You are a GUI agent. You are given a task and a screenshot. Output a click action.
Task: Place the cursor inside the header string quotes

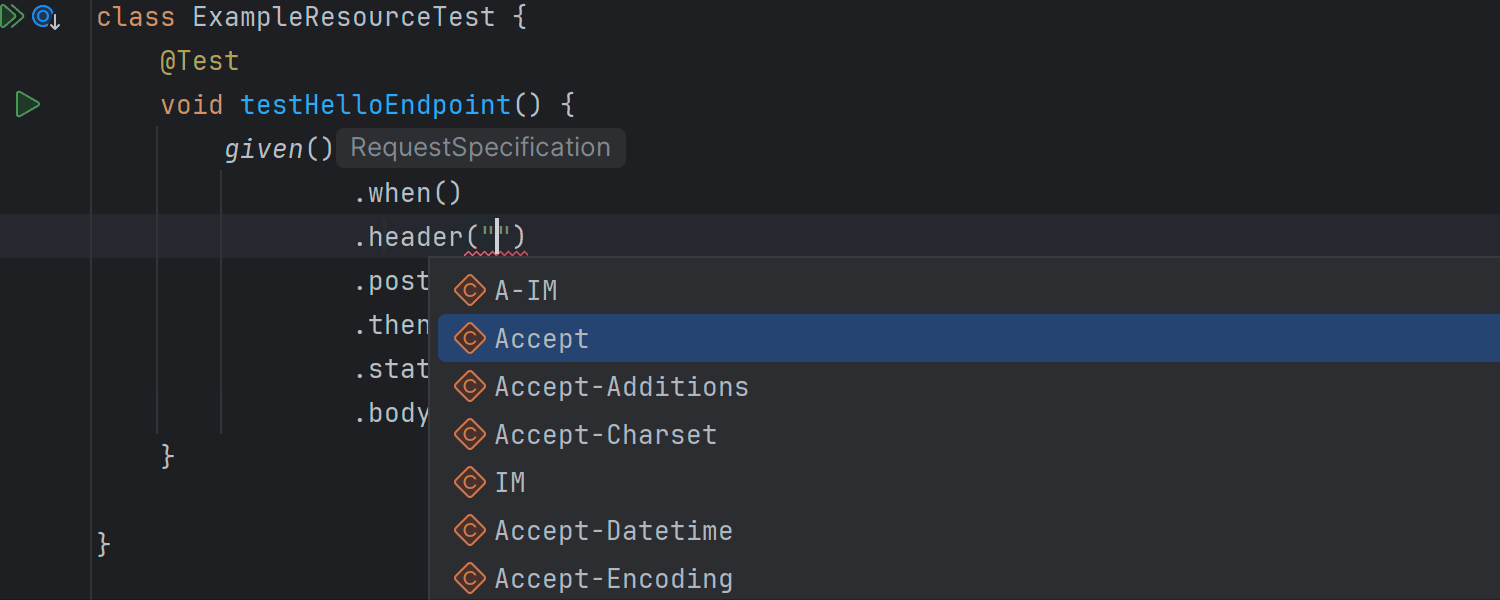tap(497, 237)
